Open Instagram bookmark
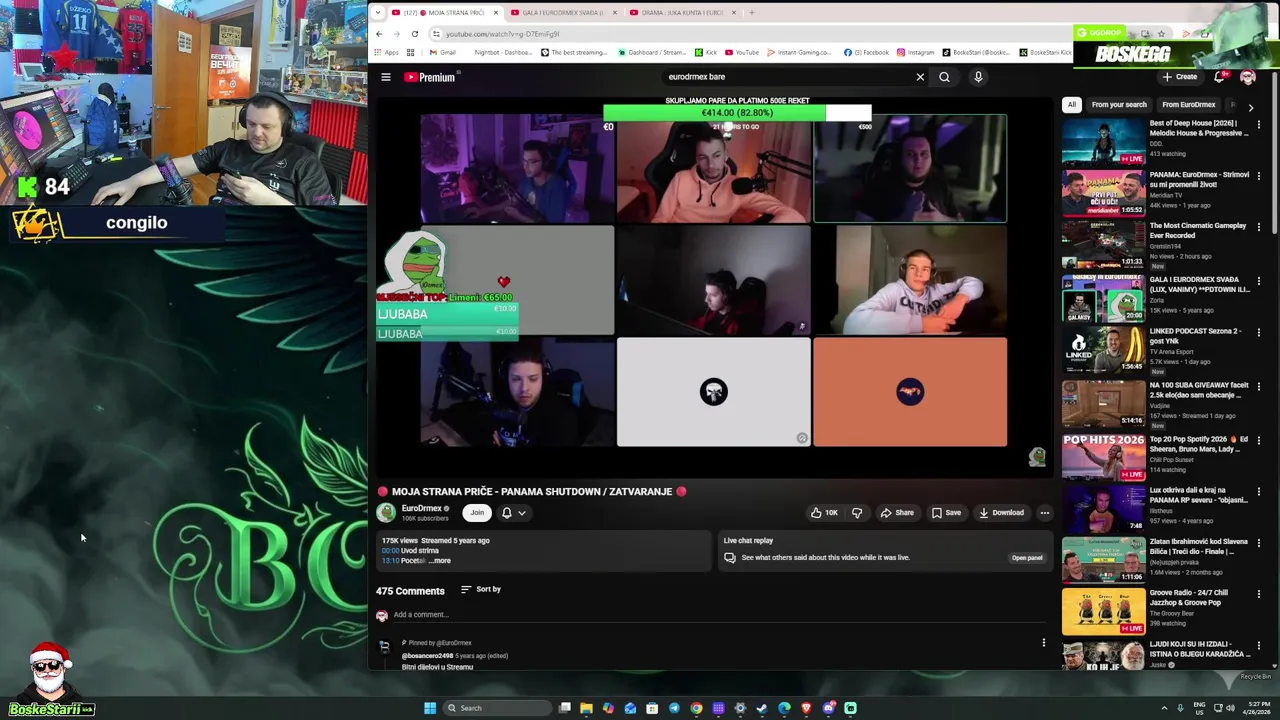Image resolution: width=1280 pixels, height=720 pixels. tap(915, 52)
